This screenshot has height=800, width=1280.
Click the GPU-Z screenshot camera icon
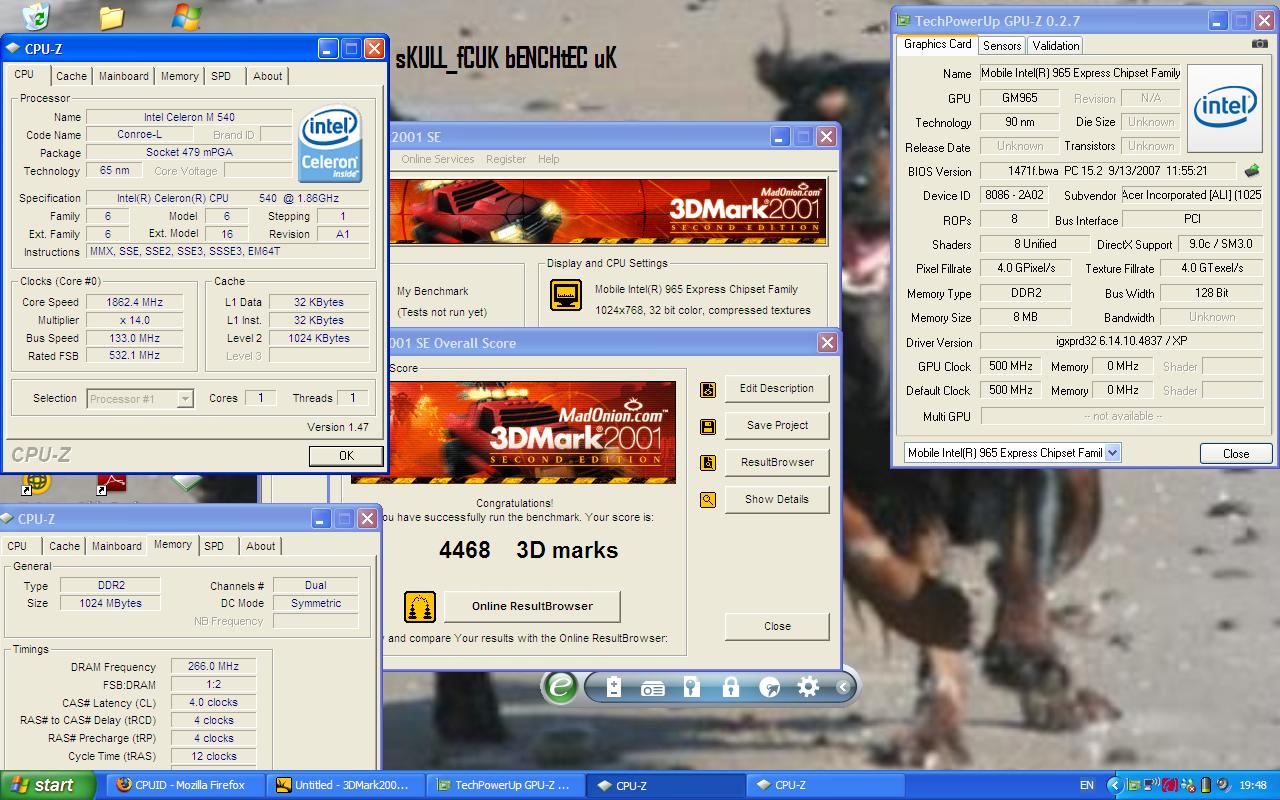click(1260, 44)
